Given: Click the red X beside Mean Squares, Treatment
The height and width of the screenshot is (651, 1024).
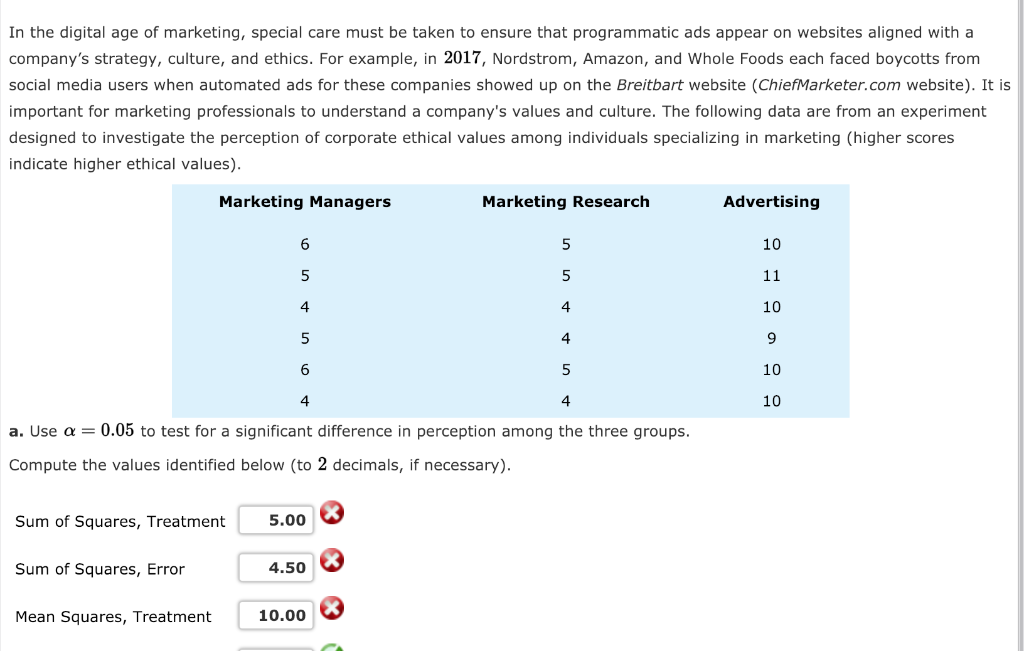Looking at the screenshot, I should coord(331,608).
